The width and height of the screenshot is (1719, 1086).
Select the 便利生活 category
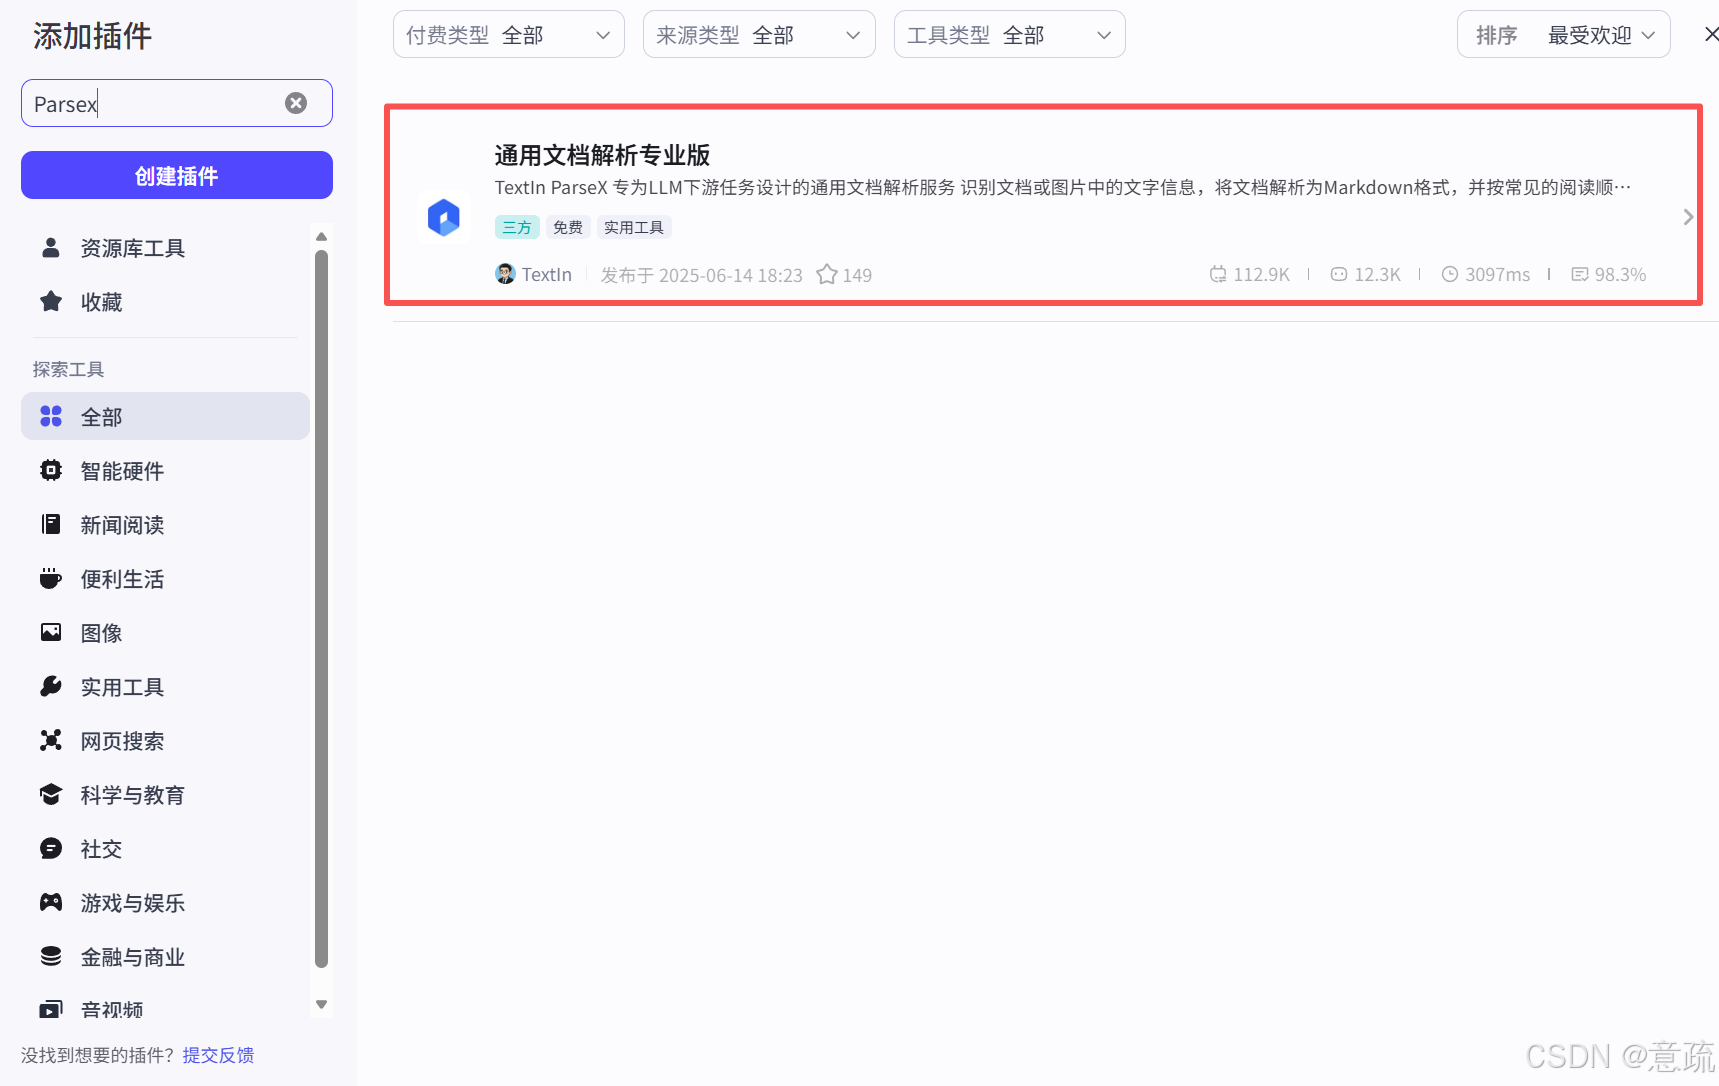point(165,578)
